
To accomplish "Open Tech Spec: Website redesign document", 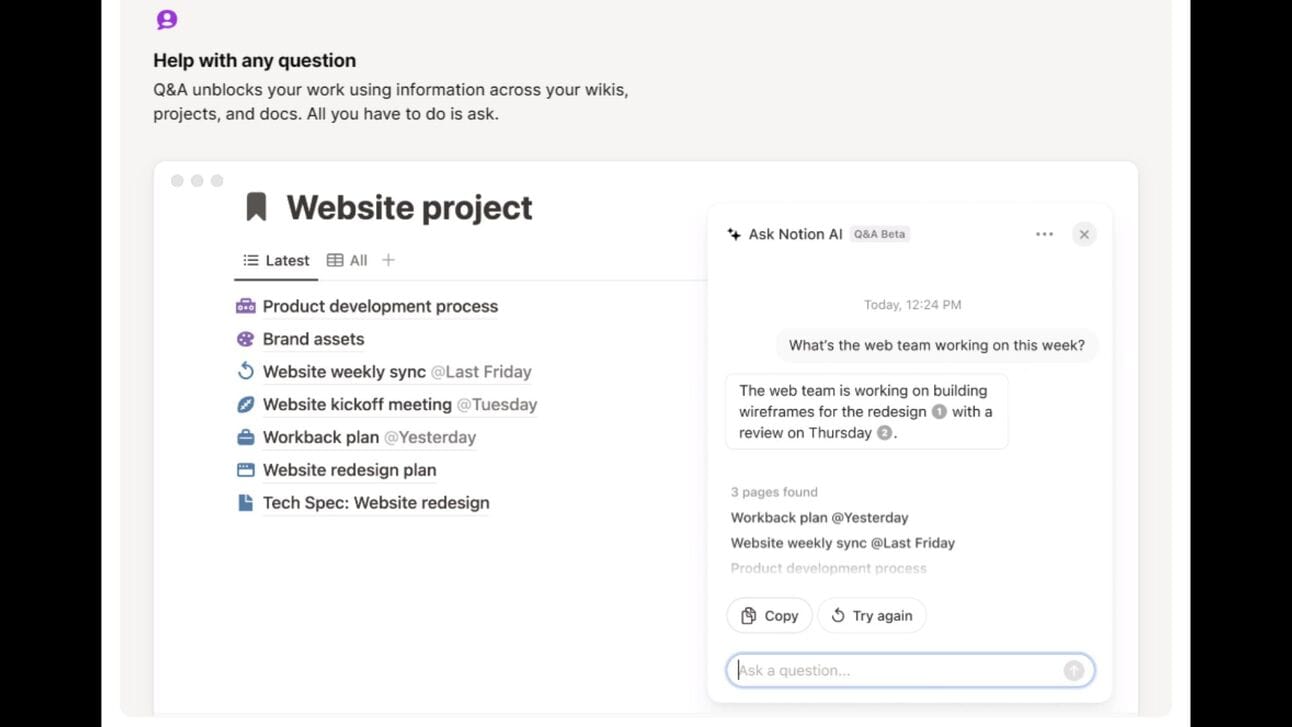I will 376,503.
